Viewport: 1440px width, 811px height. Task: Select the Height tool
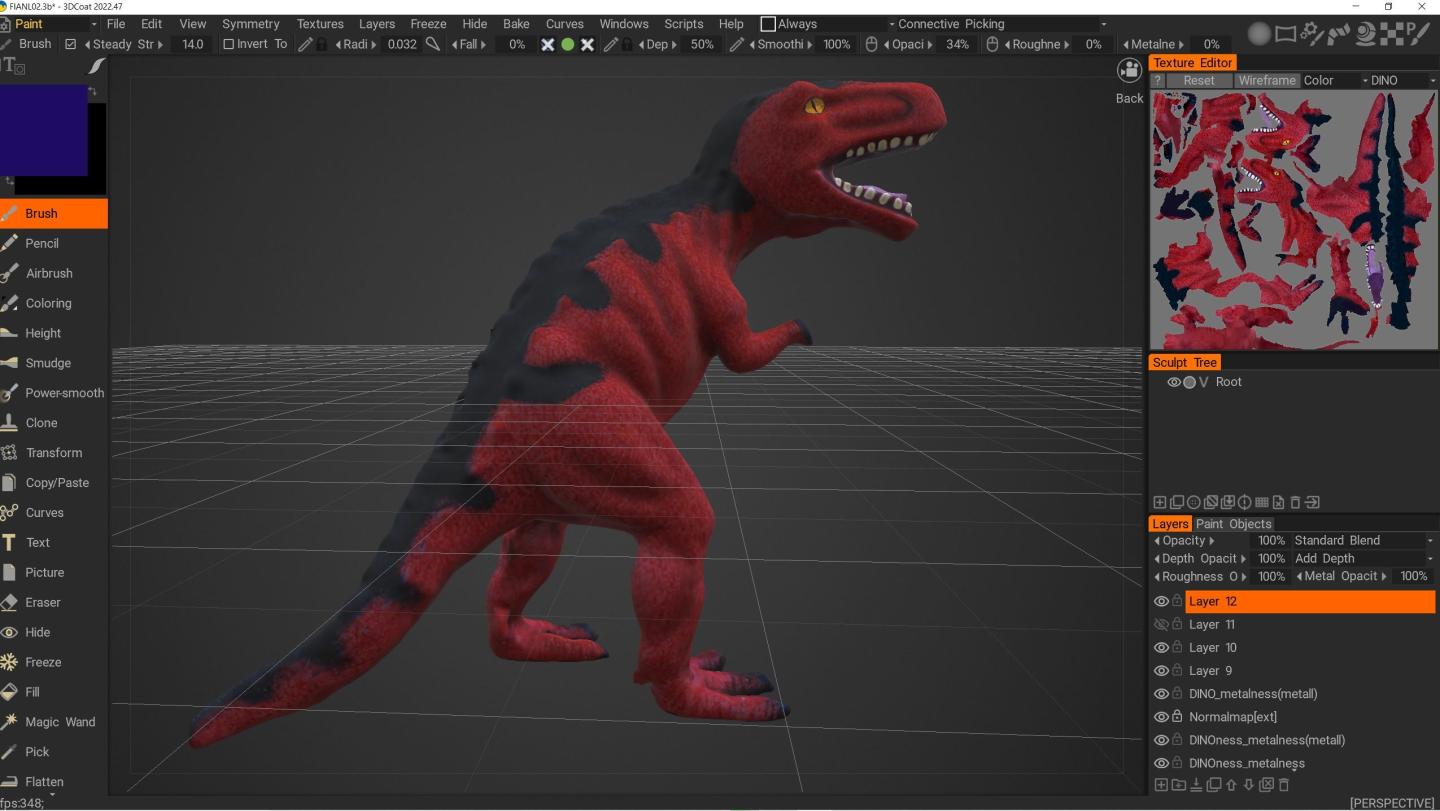click(53, 333)
